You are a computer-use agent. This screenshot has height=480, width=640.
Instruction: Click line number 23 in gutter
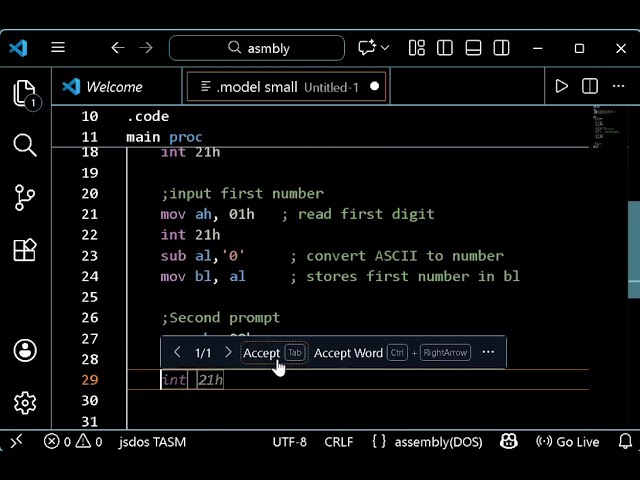click(x=90, y=256)
